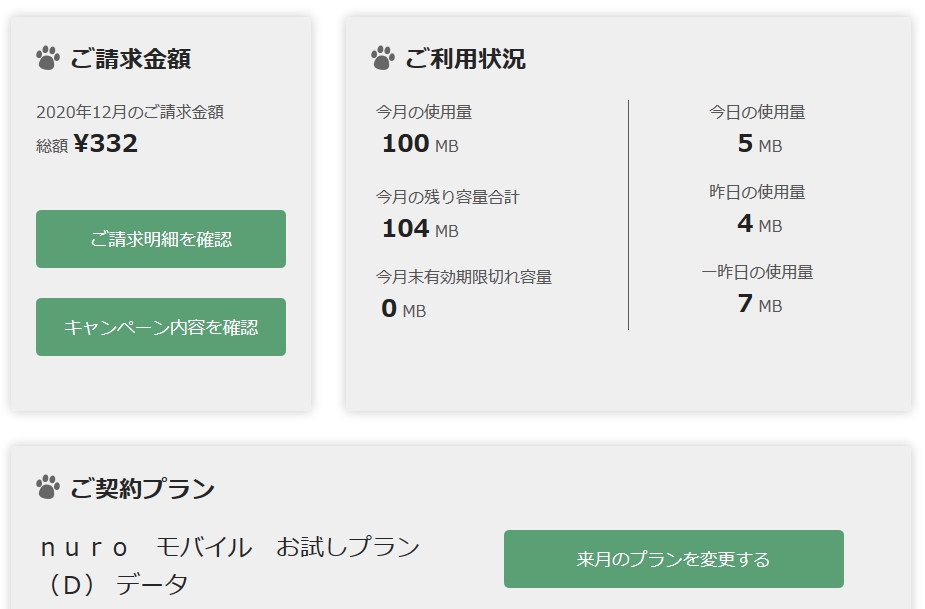Viewport: 925px width, 609px height.
Task: Open billing details via ご請求明細を確認
Action: [161, 239]
